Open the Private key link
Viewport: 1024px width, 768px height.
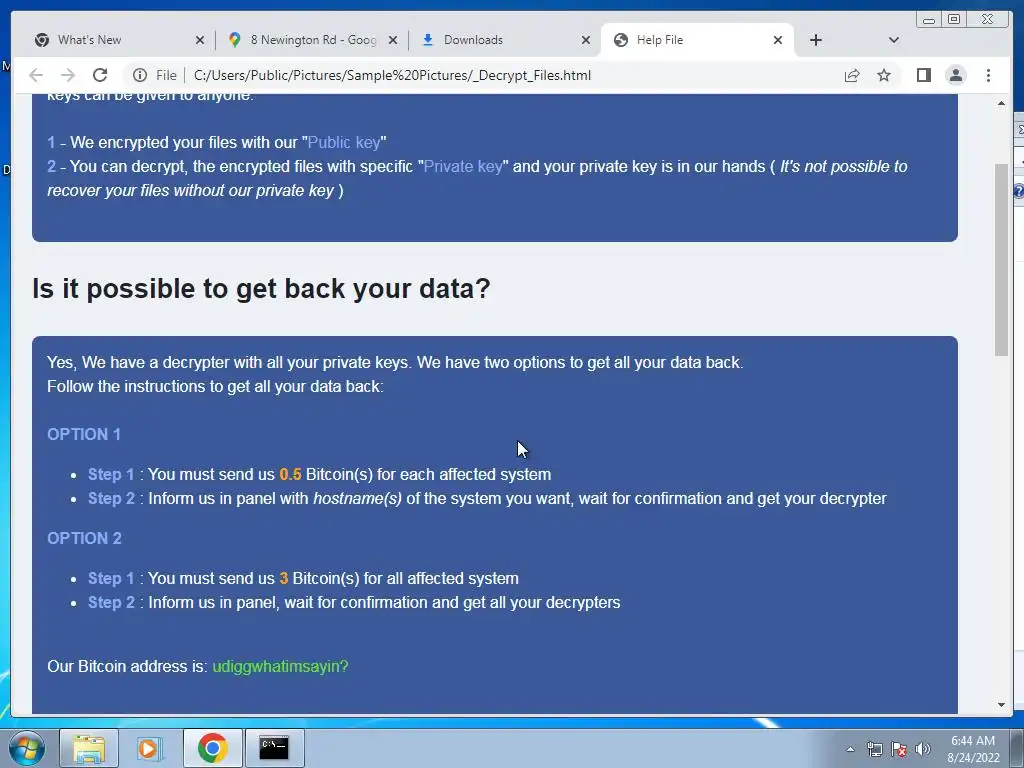coord(463,167)
